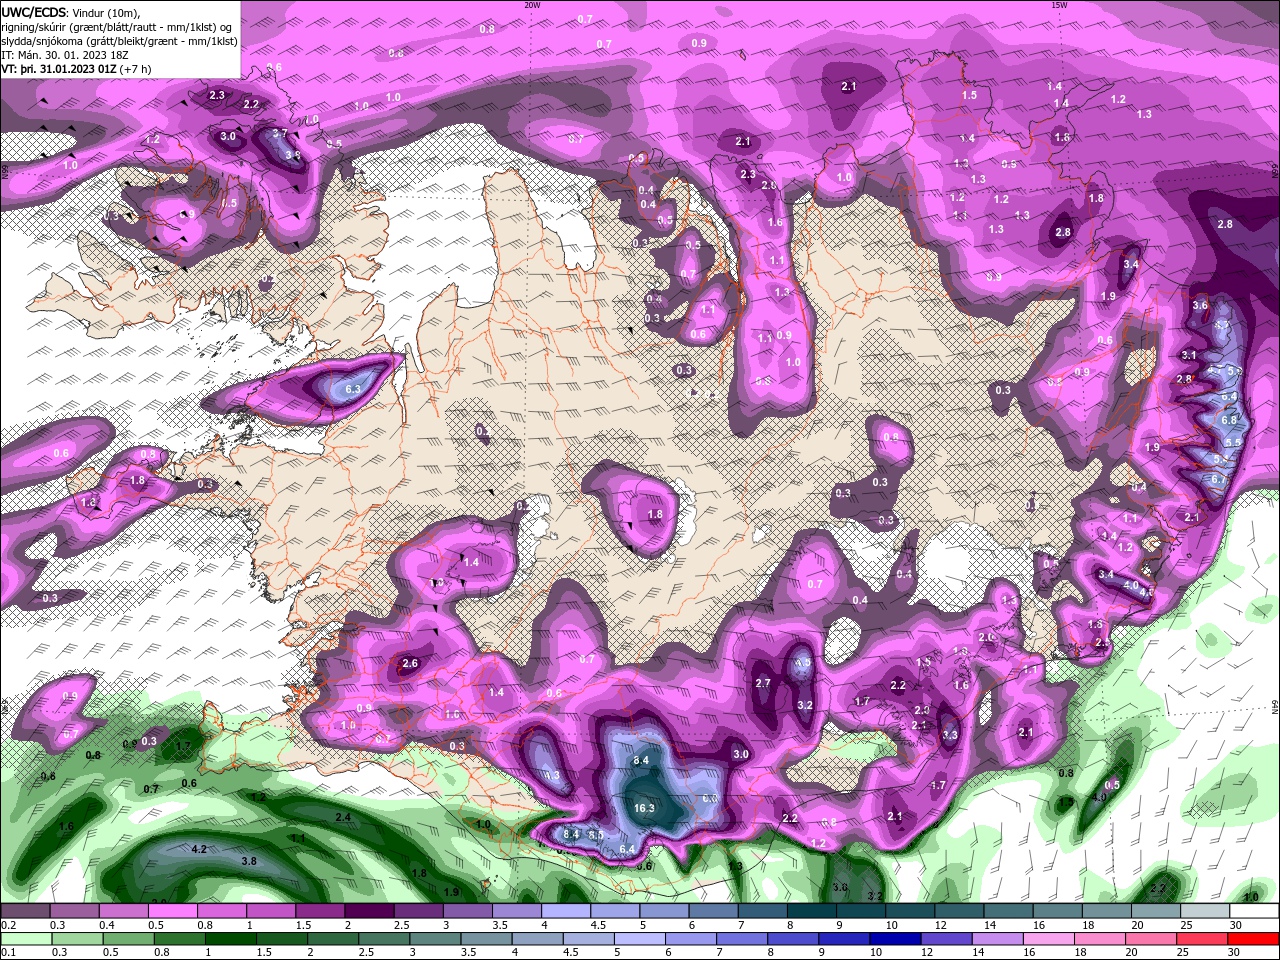Click the 0.2 label starting the upper legend

pyautogui.click(x=8, y=925)
